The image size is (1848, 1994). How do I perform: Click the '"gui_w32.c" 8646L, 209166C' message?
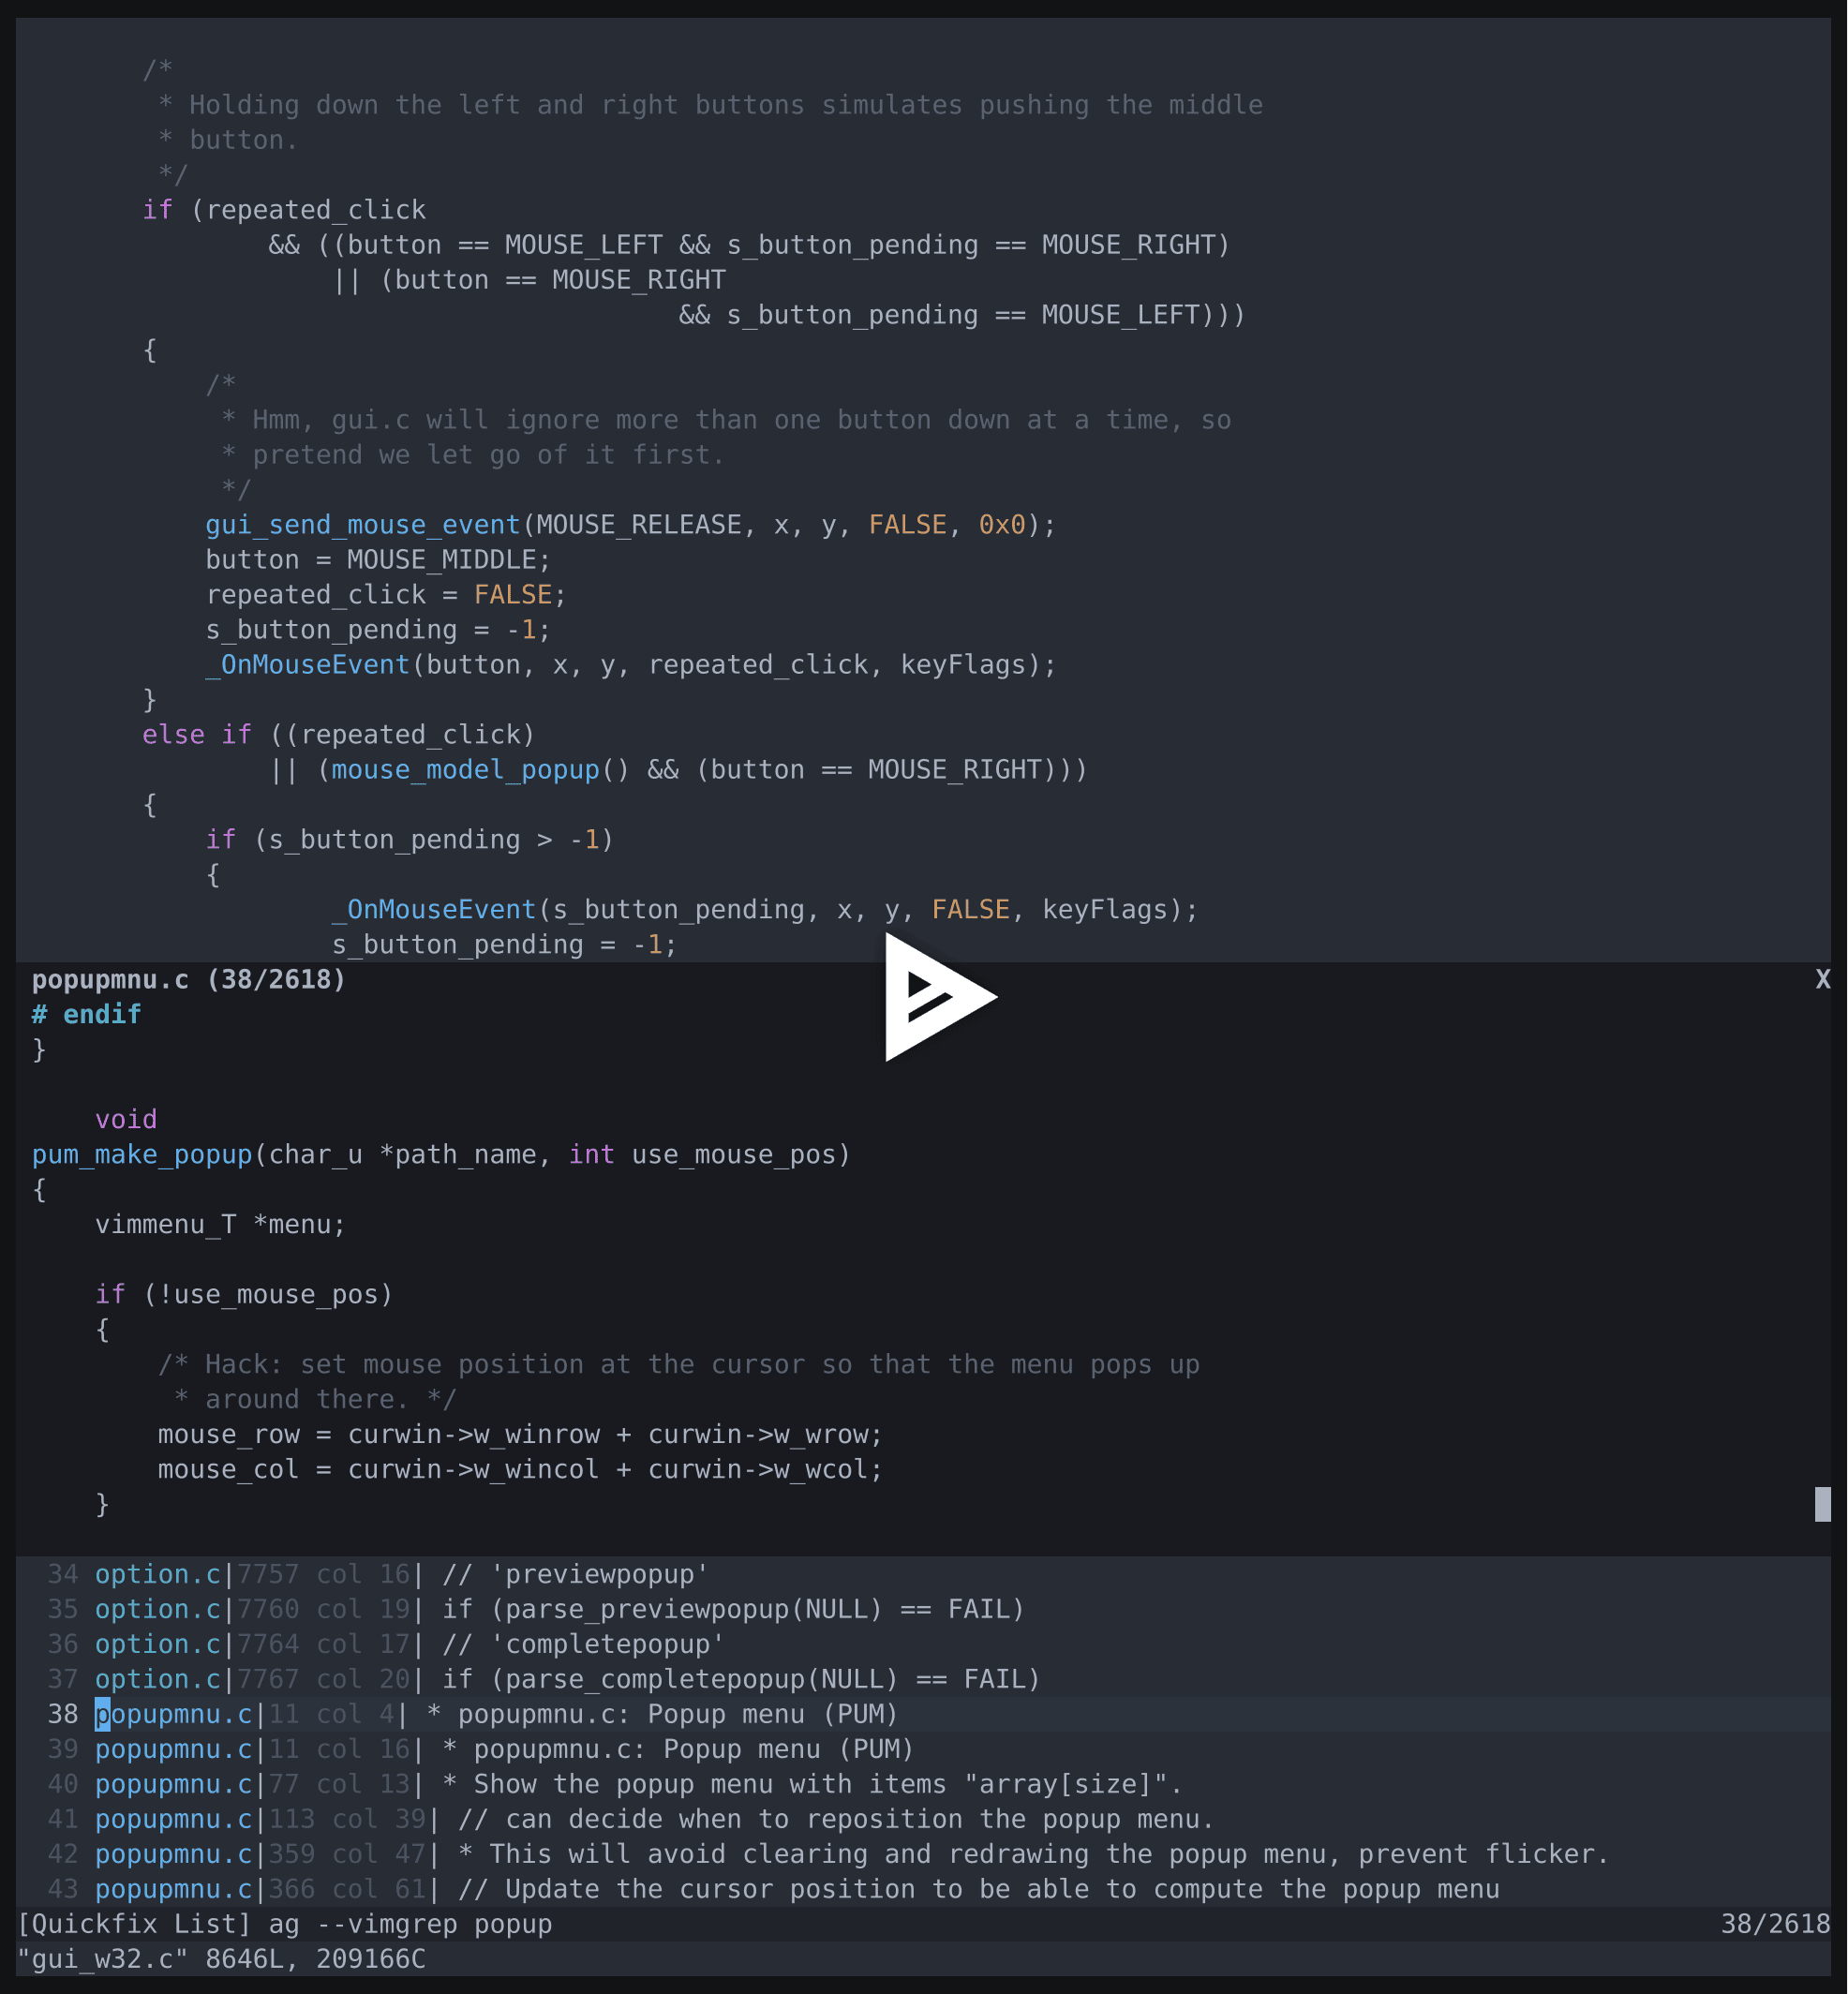tap(221, 1959)
